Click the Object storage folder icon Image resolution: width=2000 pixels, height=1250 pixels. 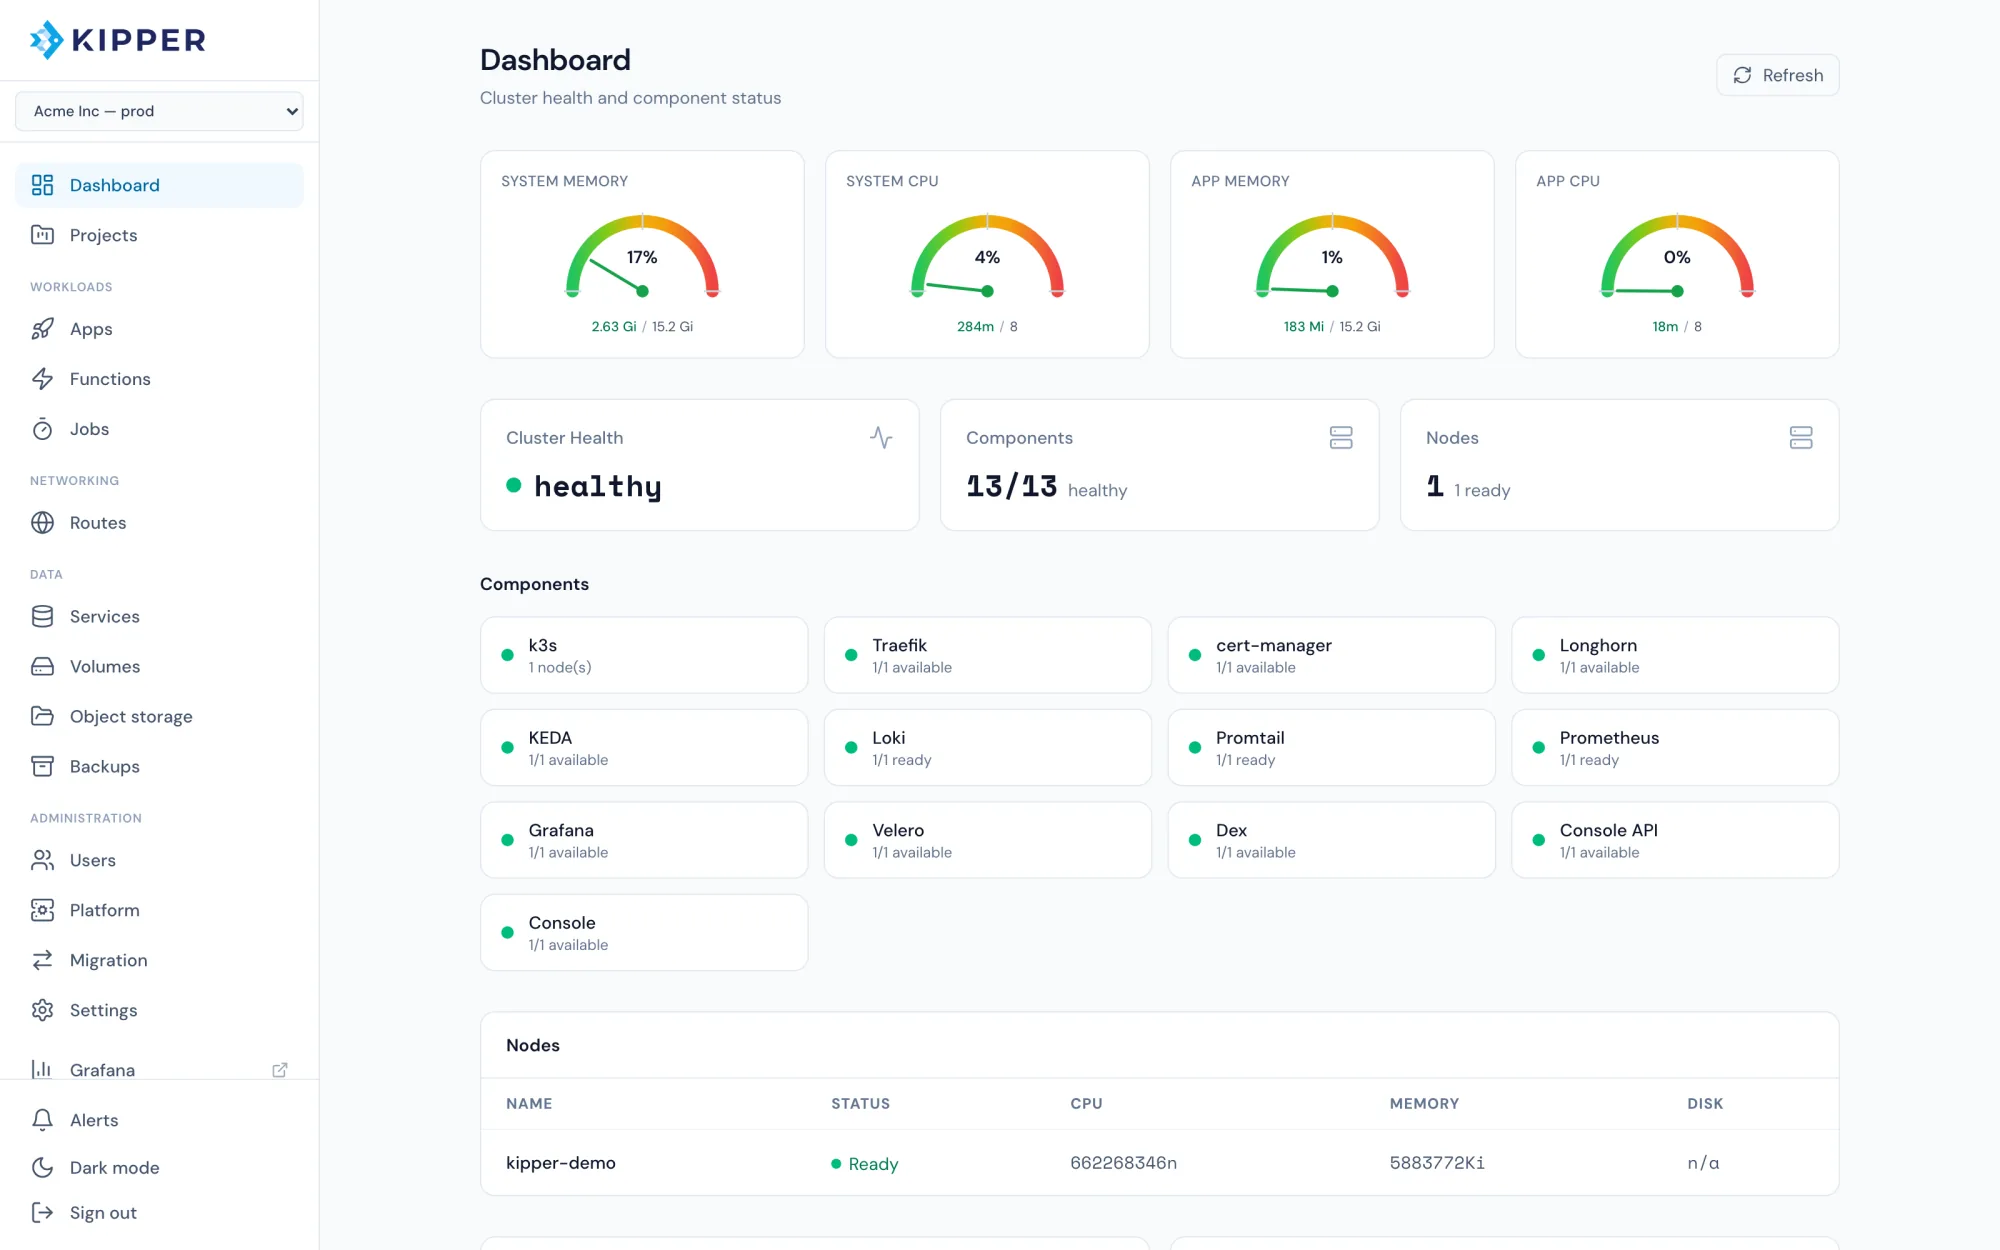(42, 717)
